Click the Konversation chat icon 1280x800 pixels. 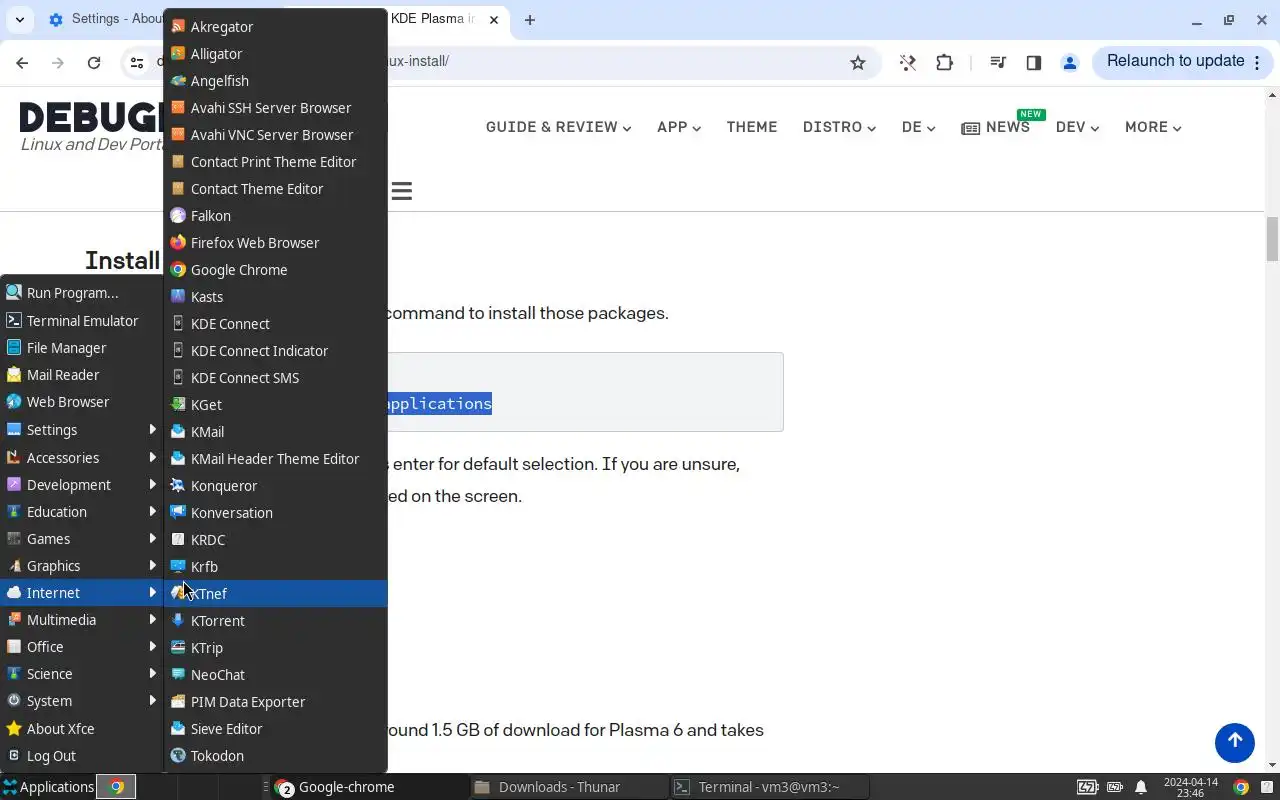(x=178, y=513)
